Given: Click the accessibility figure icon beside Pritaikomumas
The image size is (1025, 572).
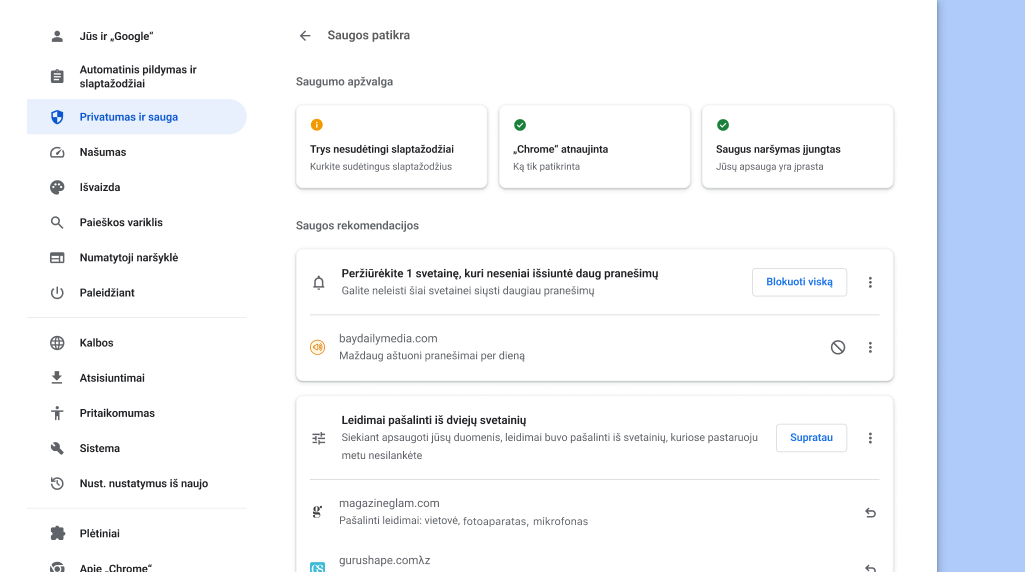Looking at the screenshot, I should click(x=57, y=413).
